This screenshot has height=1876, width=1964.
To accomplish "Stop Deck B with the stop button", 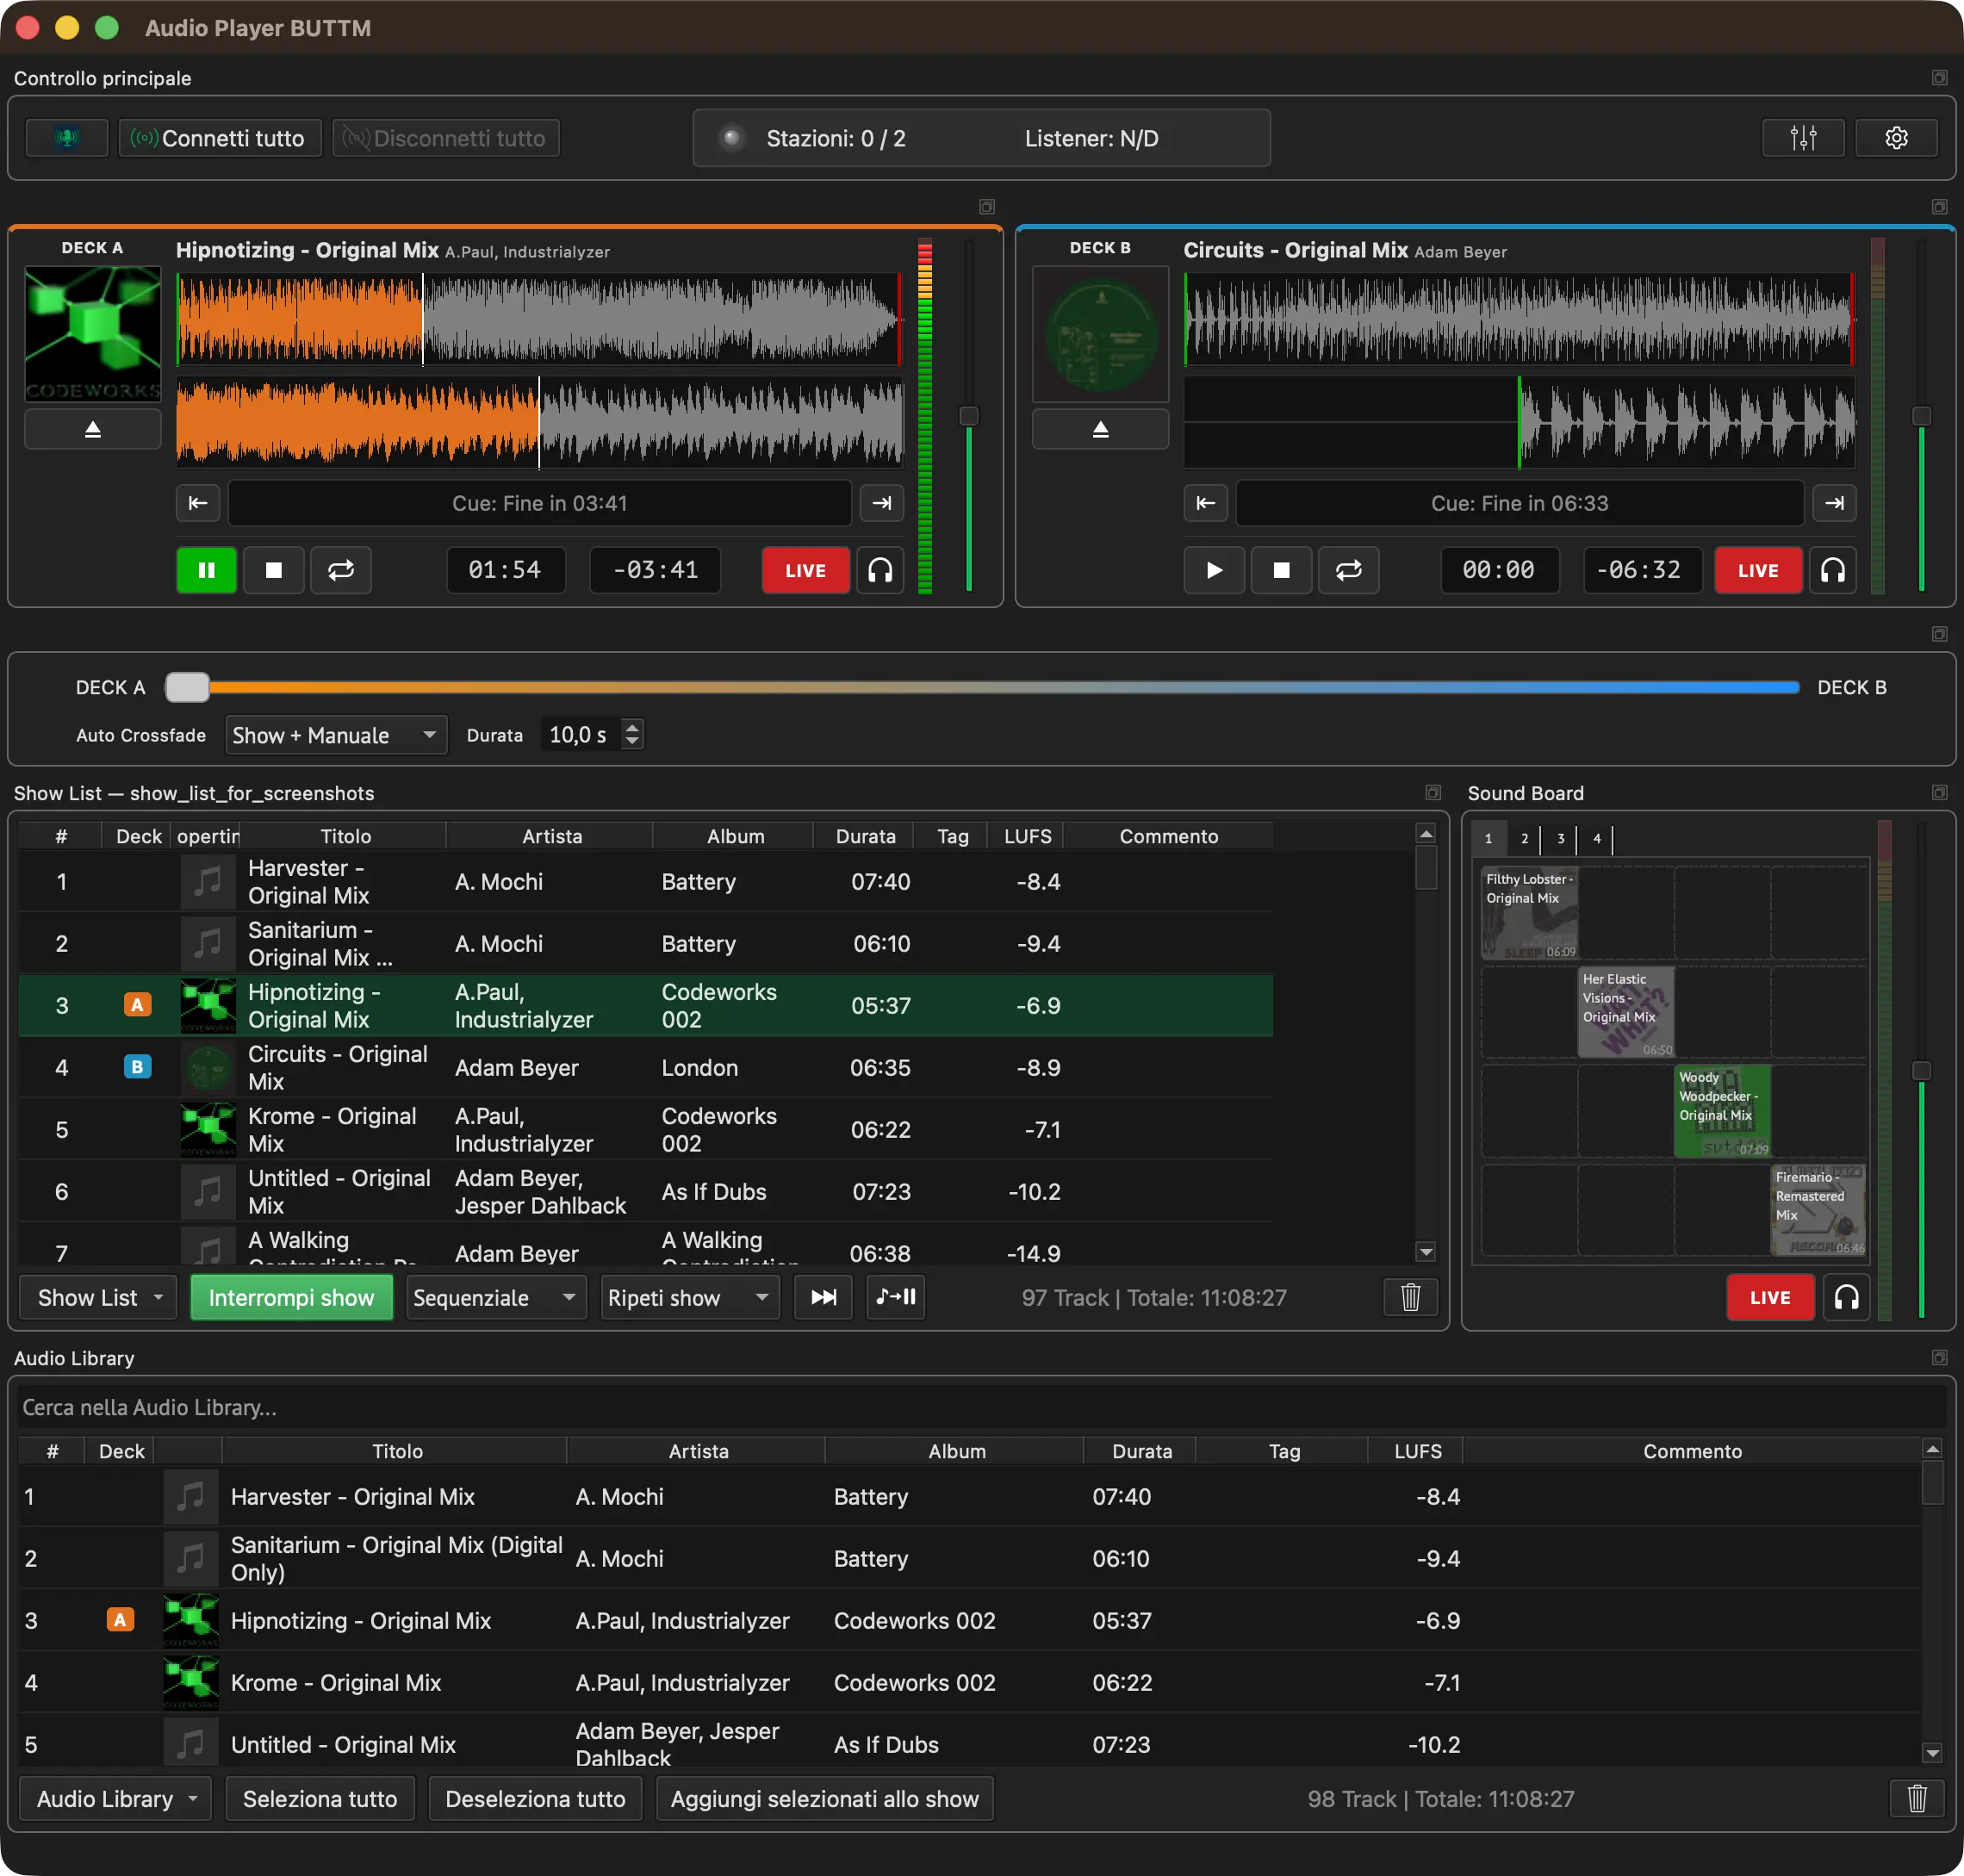I will [1281, 570].
